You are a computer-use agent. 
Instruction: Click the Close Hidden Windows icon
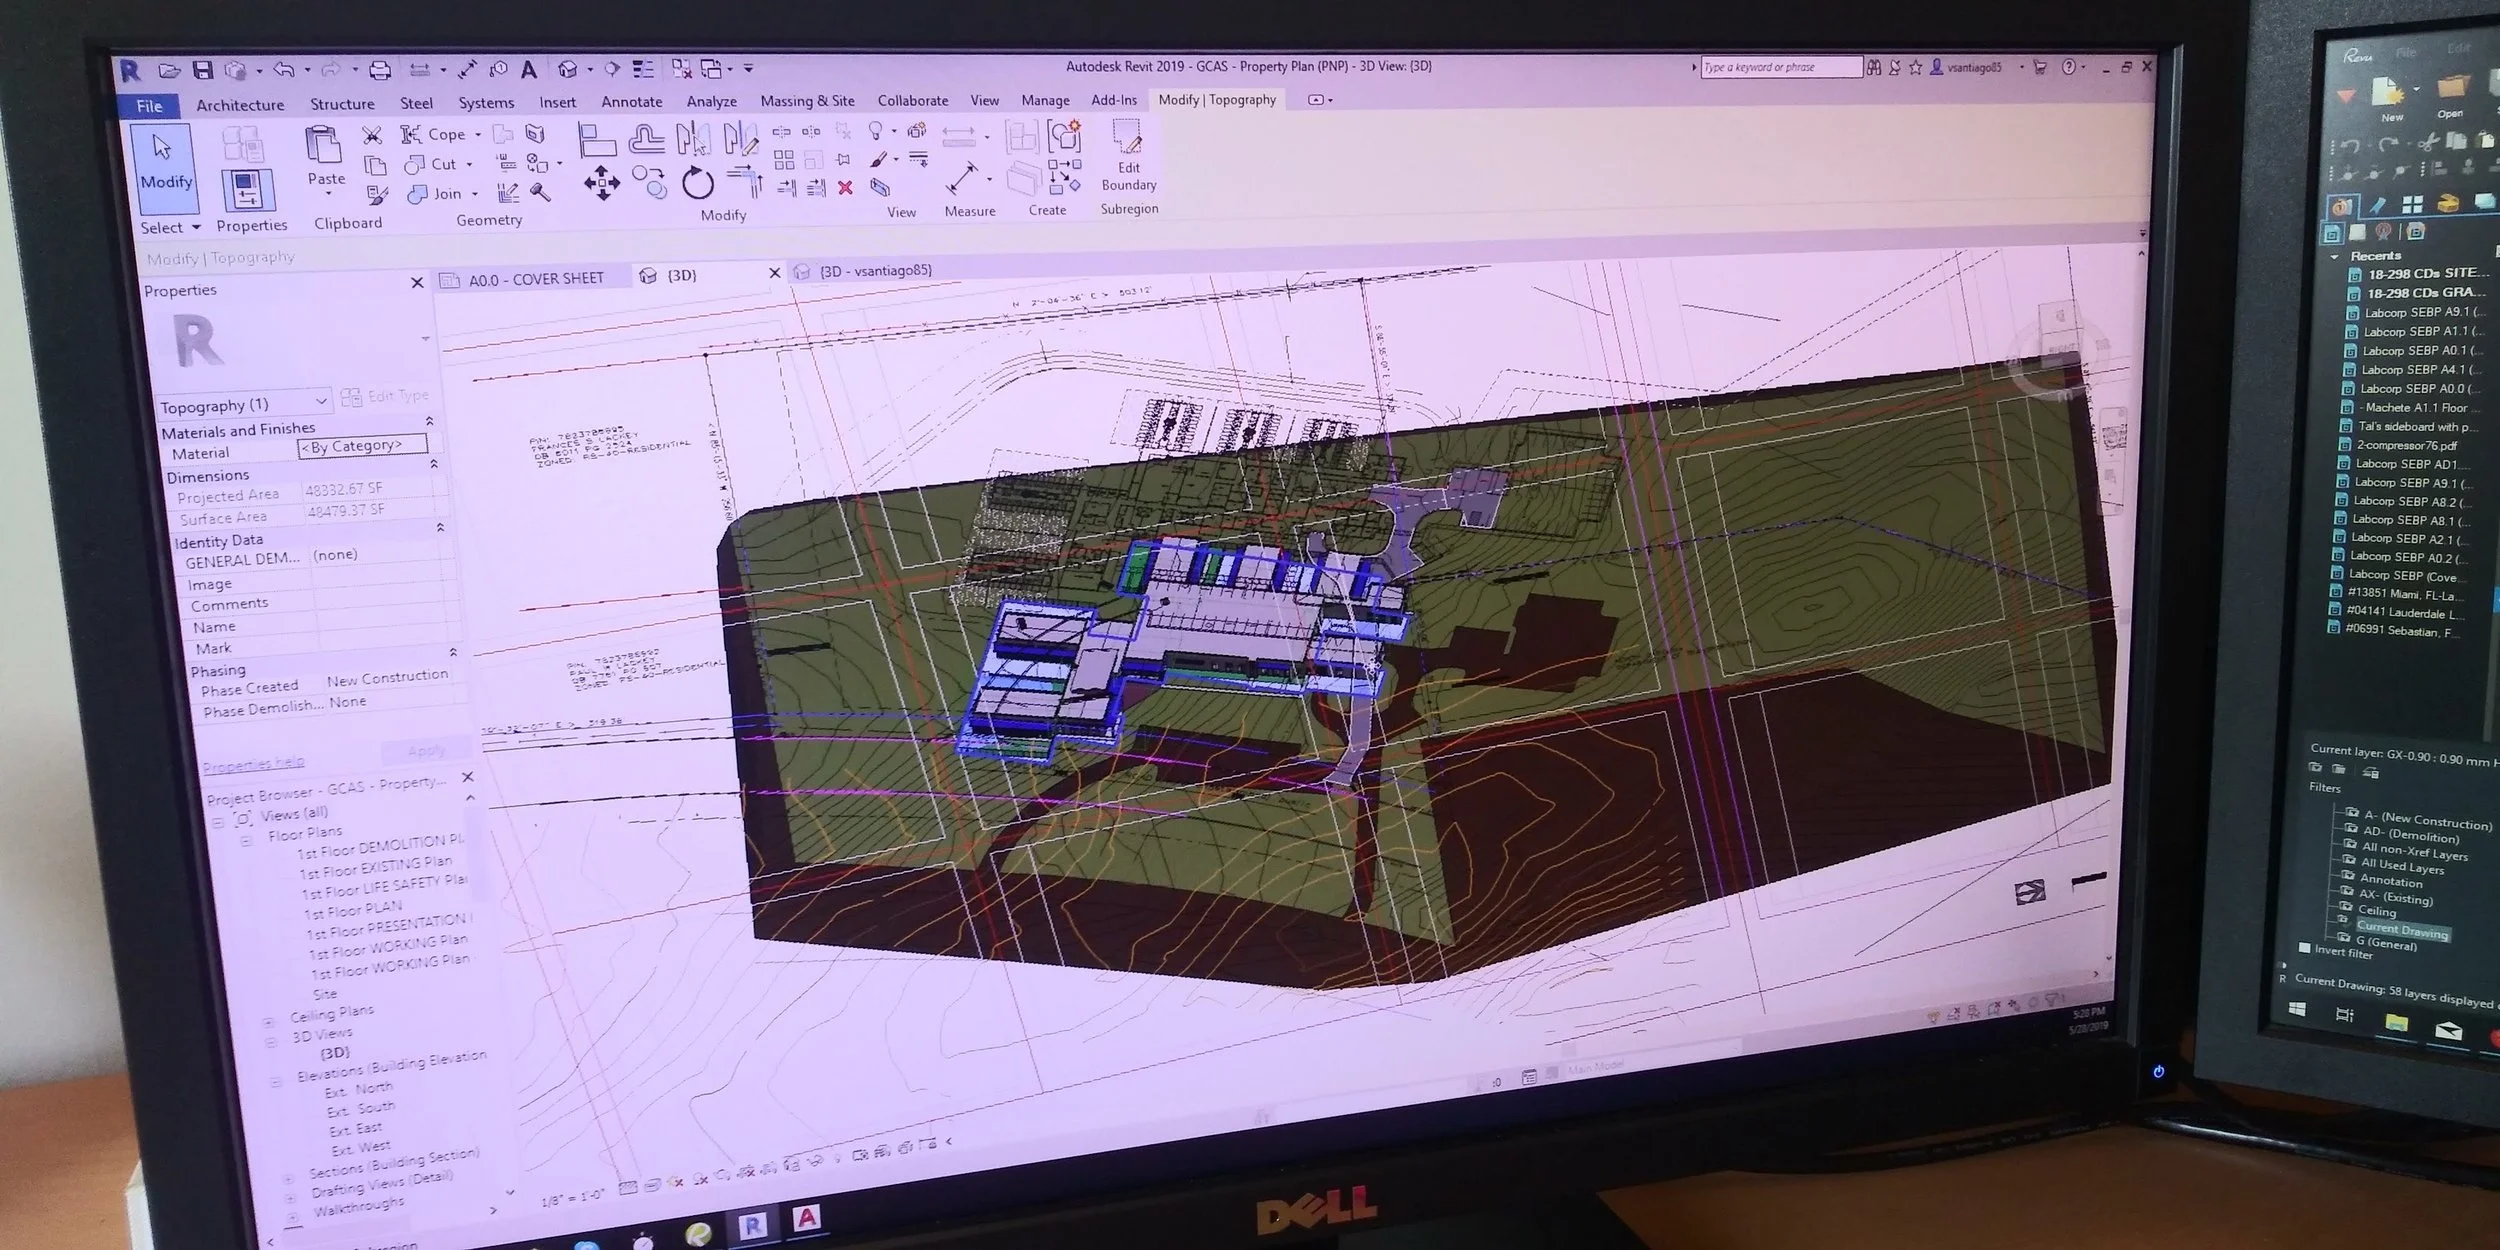pyautogui.click(x=681, y=68)
